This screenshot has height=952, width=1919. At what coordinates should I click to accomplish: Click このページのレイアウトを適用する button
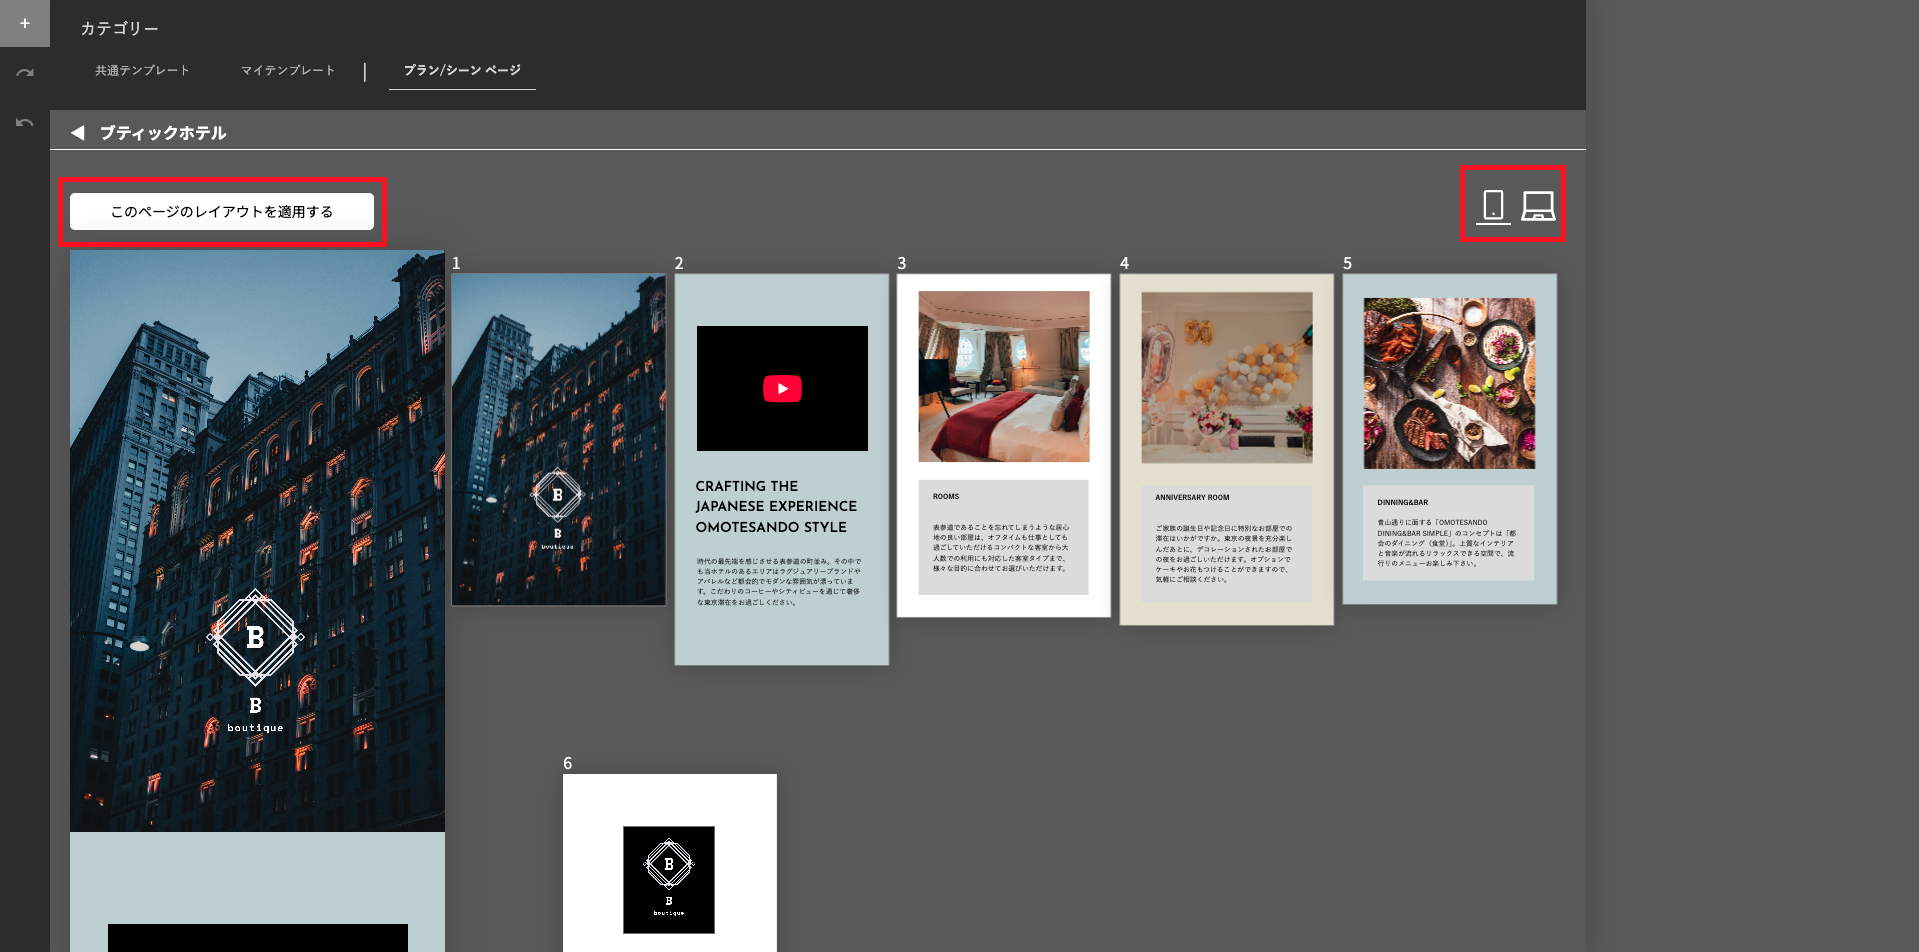click(x=222, y=212)
